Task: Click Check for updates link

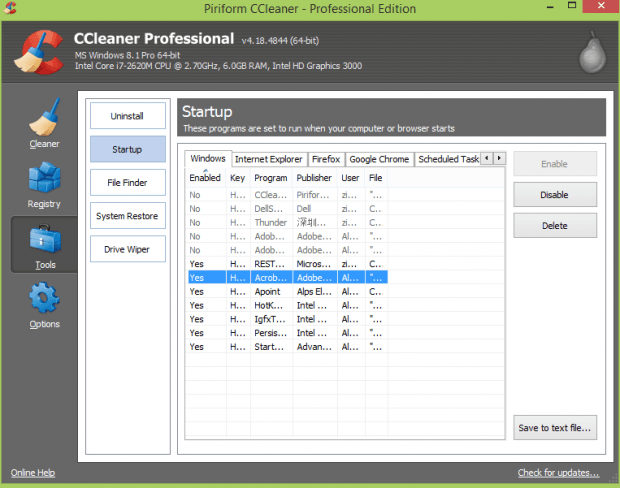Action: click(558, 473)
